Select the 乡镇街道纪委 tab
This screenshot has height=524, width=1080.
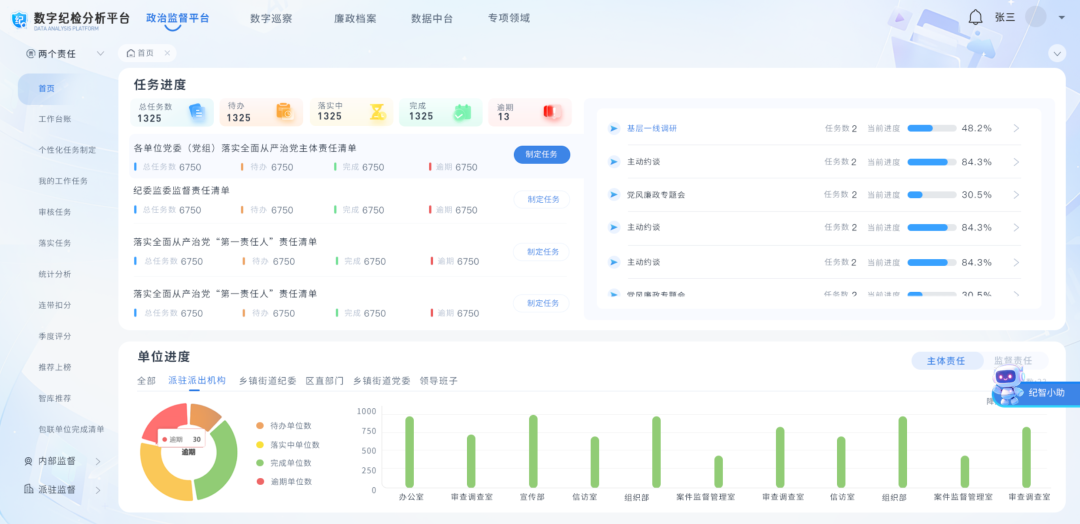(268, 381)
